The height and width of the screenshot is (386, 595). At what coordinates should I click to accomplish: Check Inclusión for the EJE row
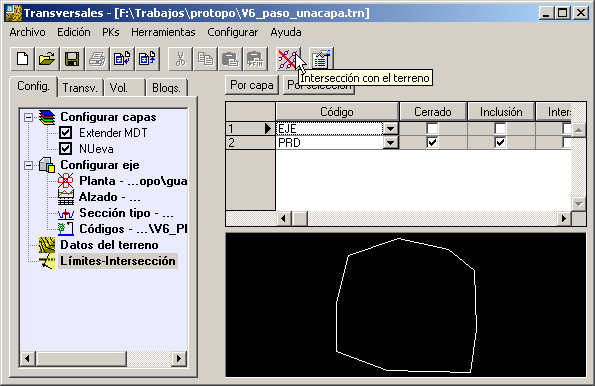(500, 129)
